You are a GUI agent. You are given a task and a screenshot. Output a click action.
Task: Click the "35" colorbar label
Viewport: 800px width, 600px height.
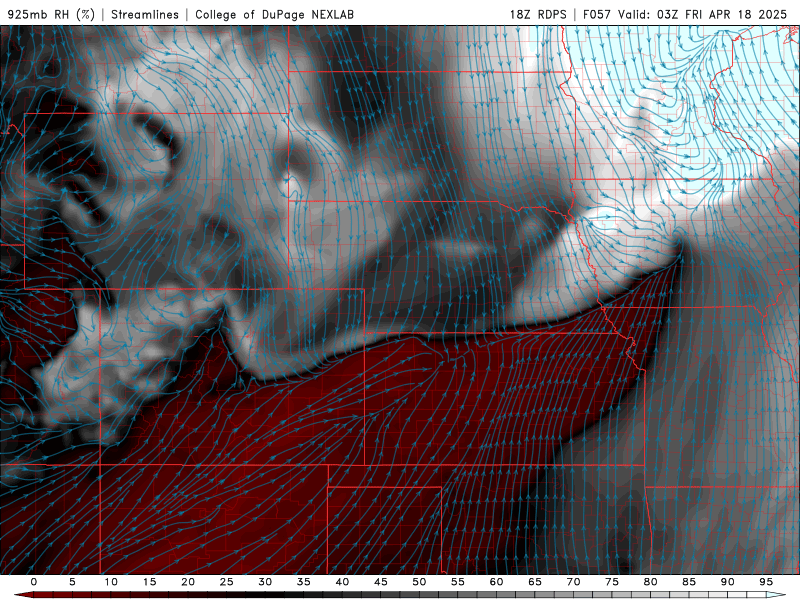click(x=304, y=582)
